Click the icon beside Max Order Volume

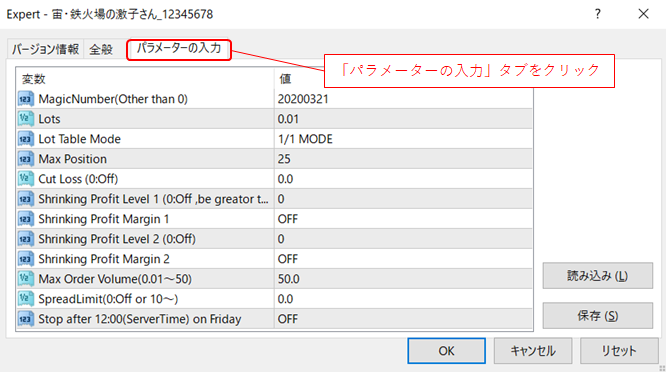(25, 279)
